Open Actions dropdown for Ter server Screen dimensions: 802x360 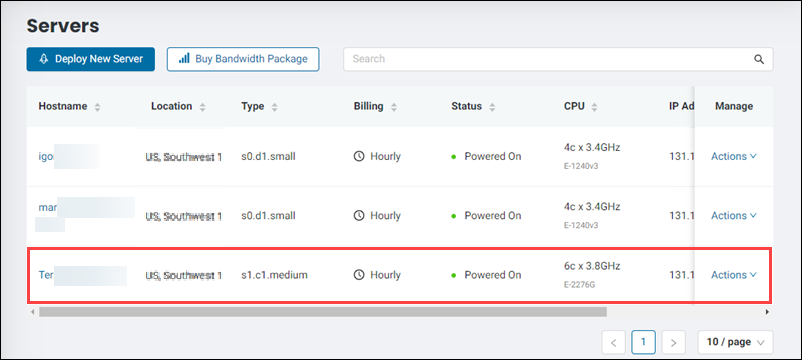pyautogui.click(x=733, y=275)
